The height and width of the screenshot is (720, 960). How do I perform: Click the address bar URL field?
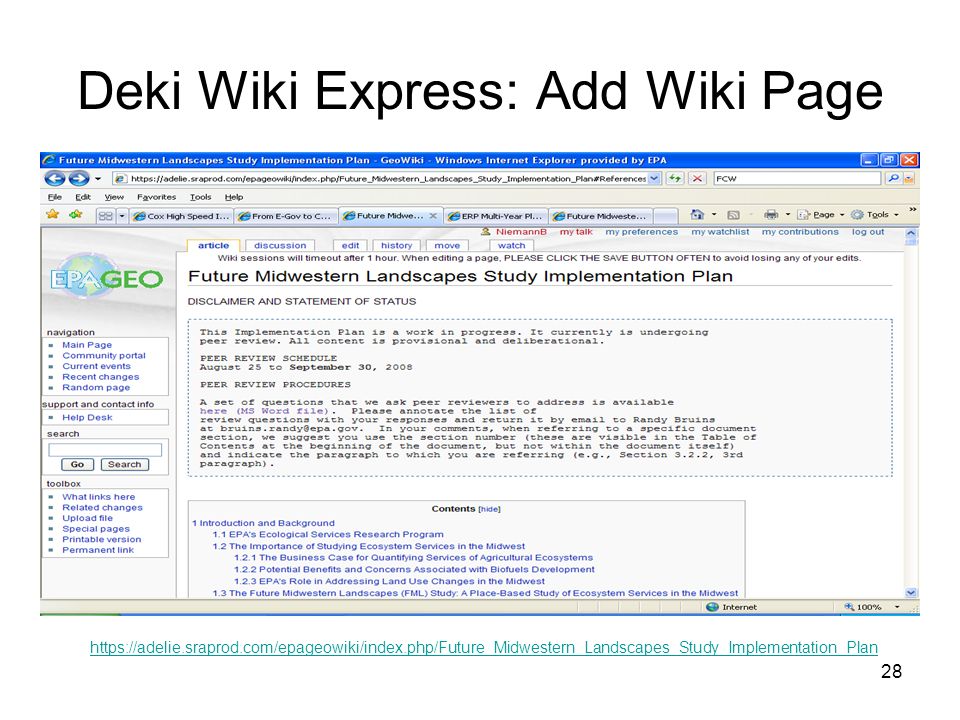coord(381,179)
